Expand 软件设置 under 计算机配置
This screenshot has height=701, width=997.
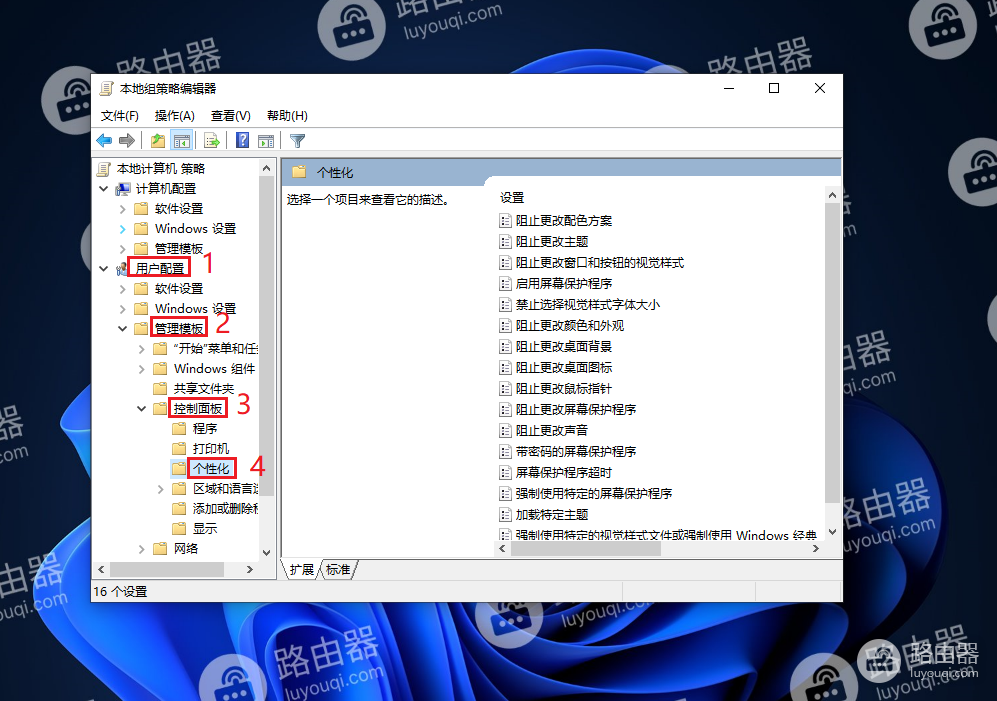pyautogui.click(x=123, y=209)
